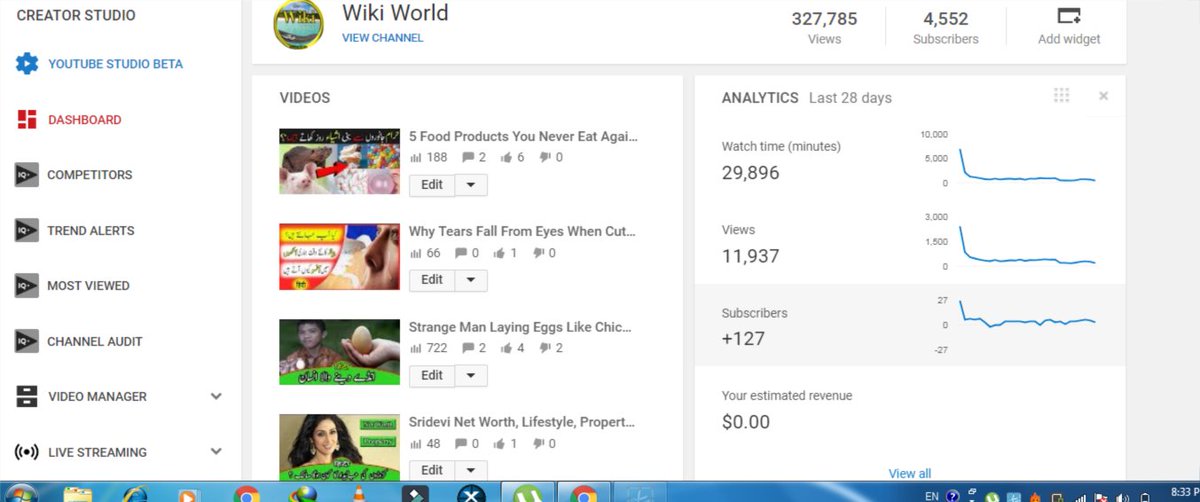Open 'Sridevi Net Worth, Lifestyle' video title
Screen dimensions: 1200x502
tap(522, 422)
